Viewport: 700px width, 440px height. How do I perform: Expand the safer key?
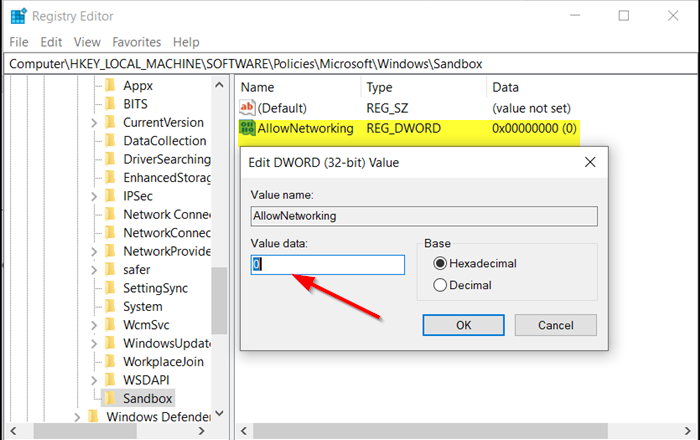pyautogui.click(x=94, y=270)
